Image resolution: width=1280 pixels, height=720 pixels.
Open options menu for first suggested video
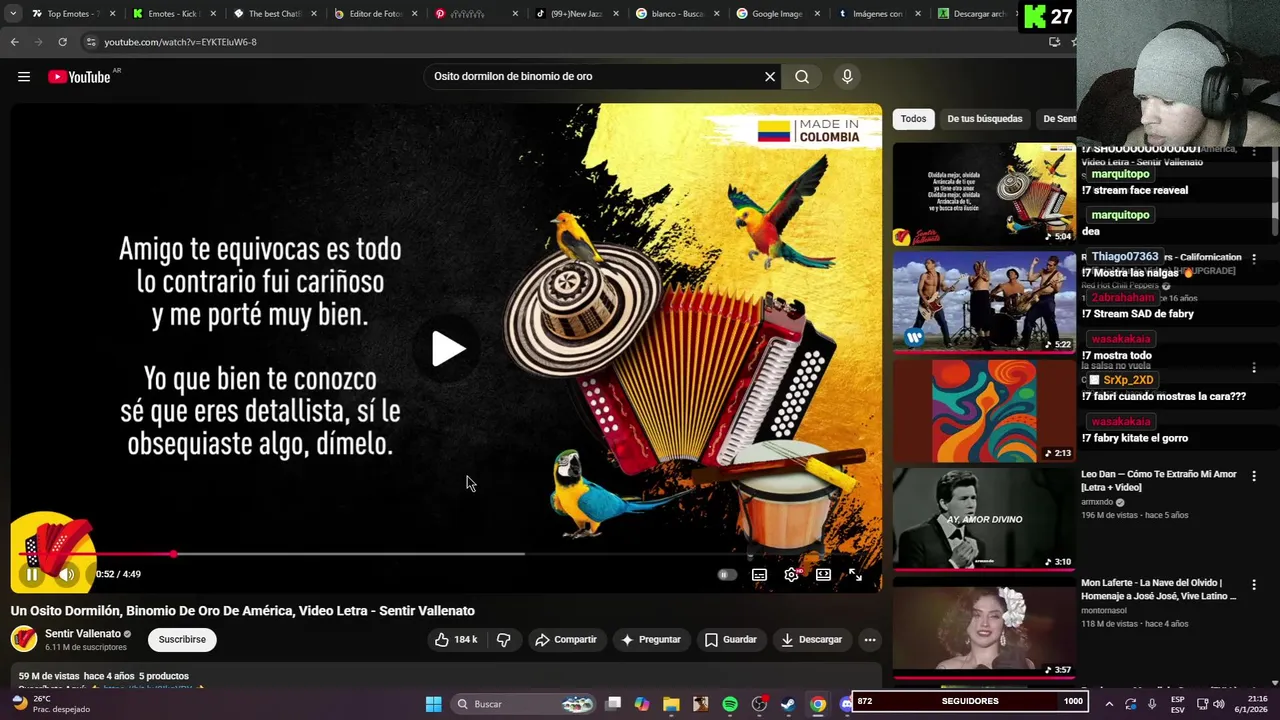point(1254,151)
